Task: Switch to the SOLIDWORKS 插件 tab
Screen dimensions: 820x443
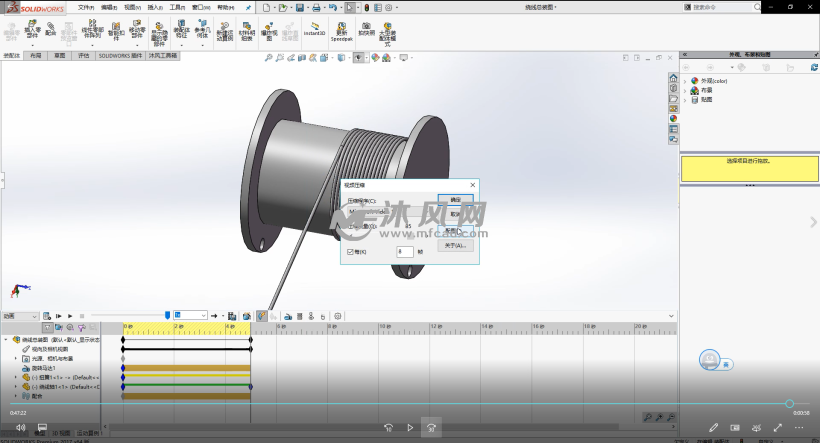Action: coord(119,56)
